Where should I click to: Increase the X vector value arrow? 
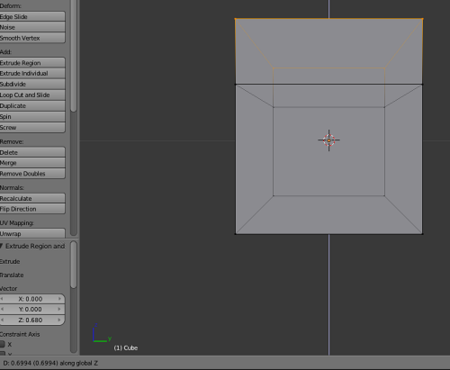pyautogui.click(x=60, y=299)
